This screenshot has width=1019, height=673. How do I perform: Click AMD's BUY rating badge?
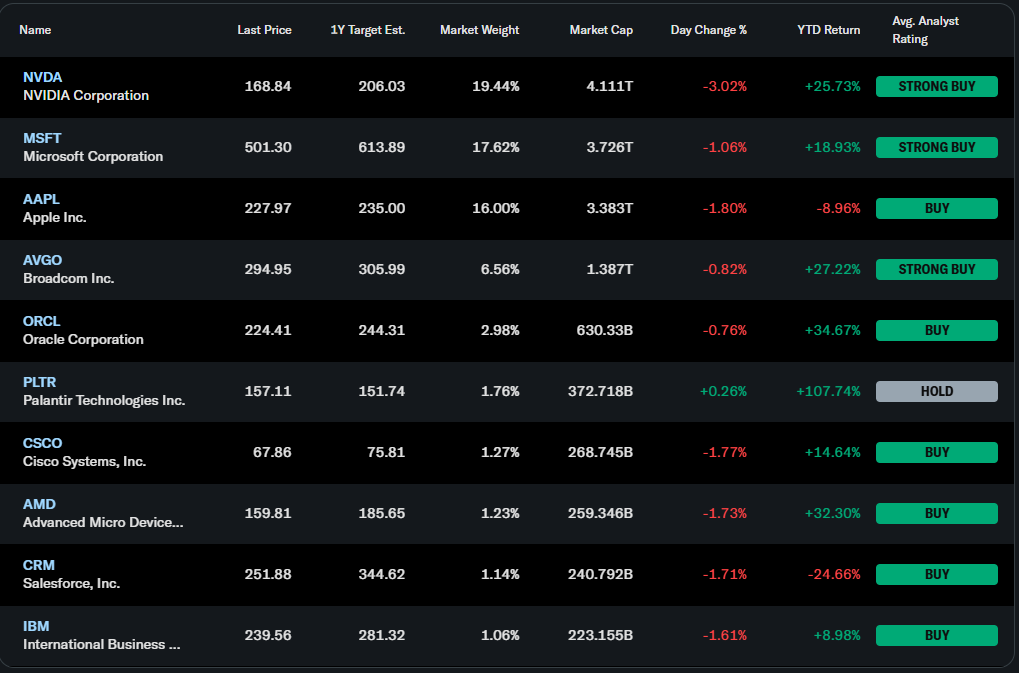coord(936,514)
